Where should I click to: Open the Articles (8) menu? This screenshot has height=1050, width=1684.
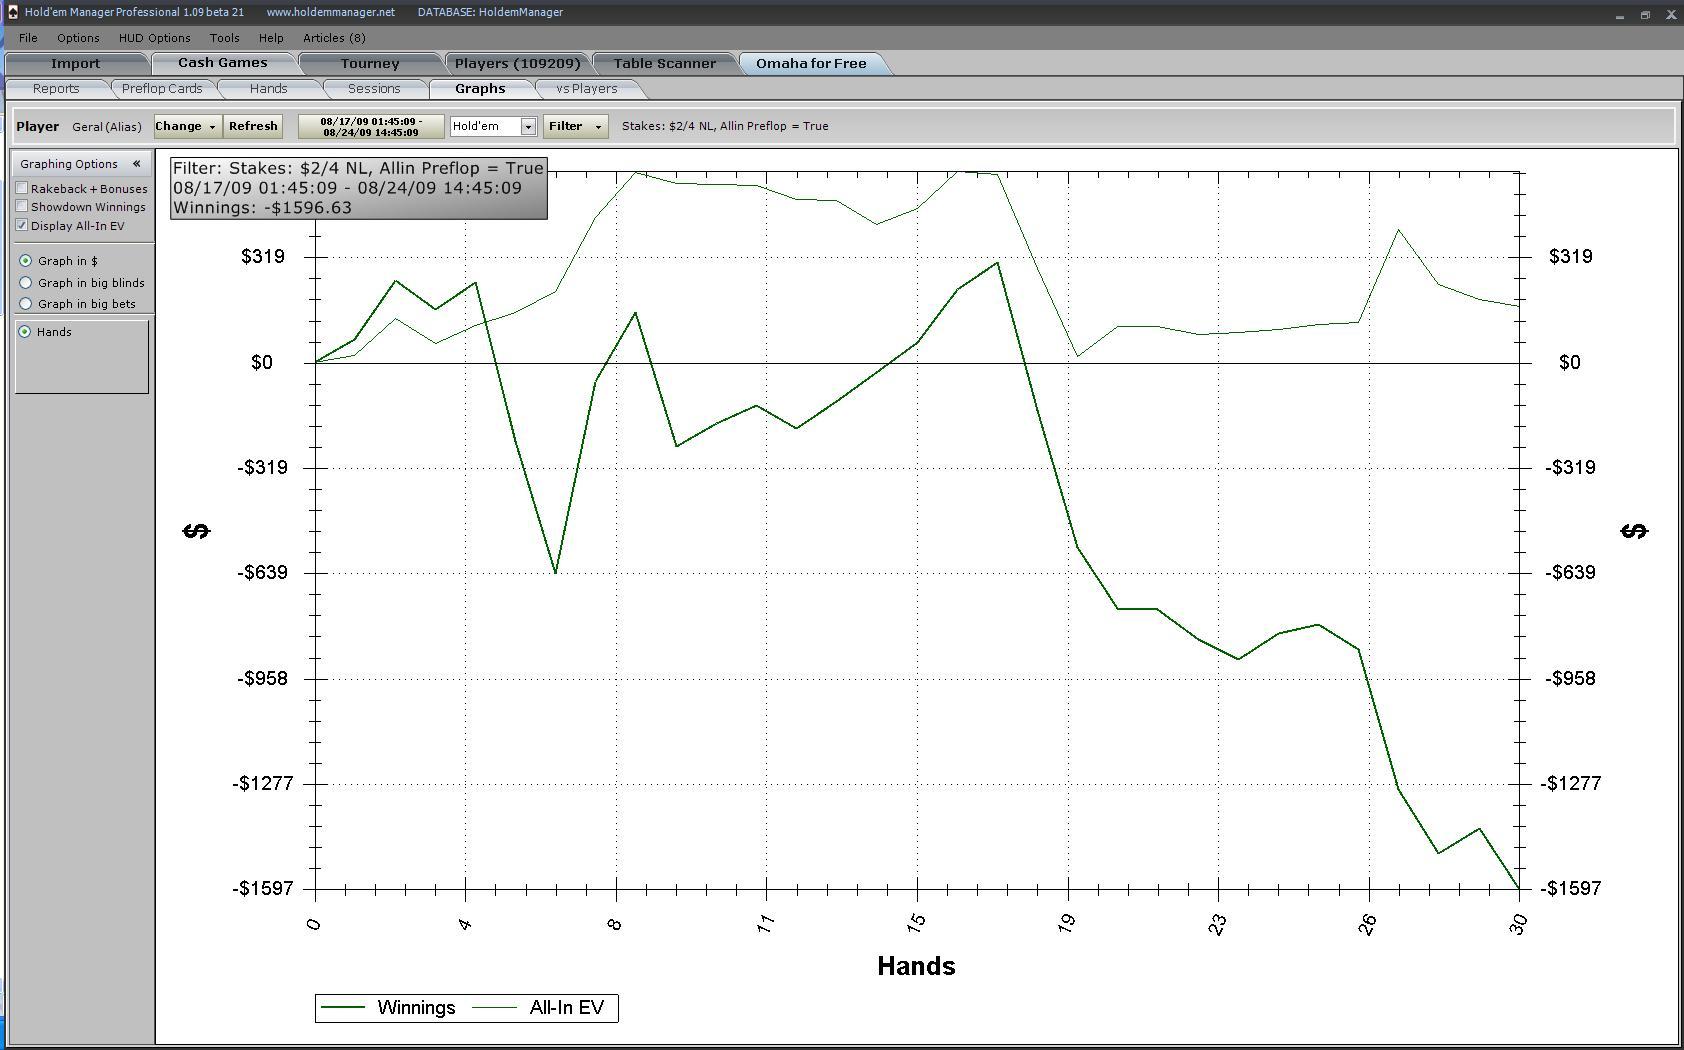tap(334, 38)
